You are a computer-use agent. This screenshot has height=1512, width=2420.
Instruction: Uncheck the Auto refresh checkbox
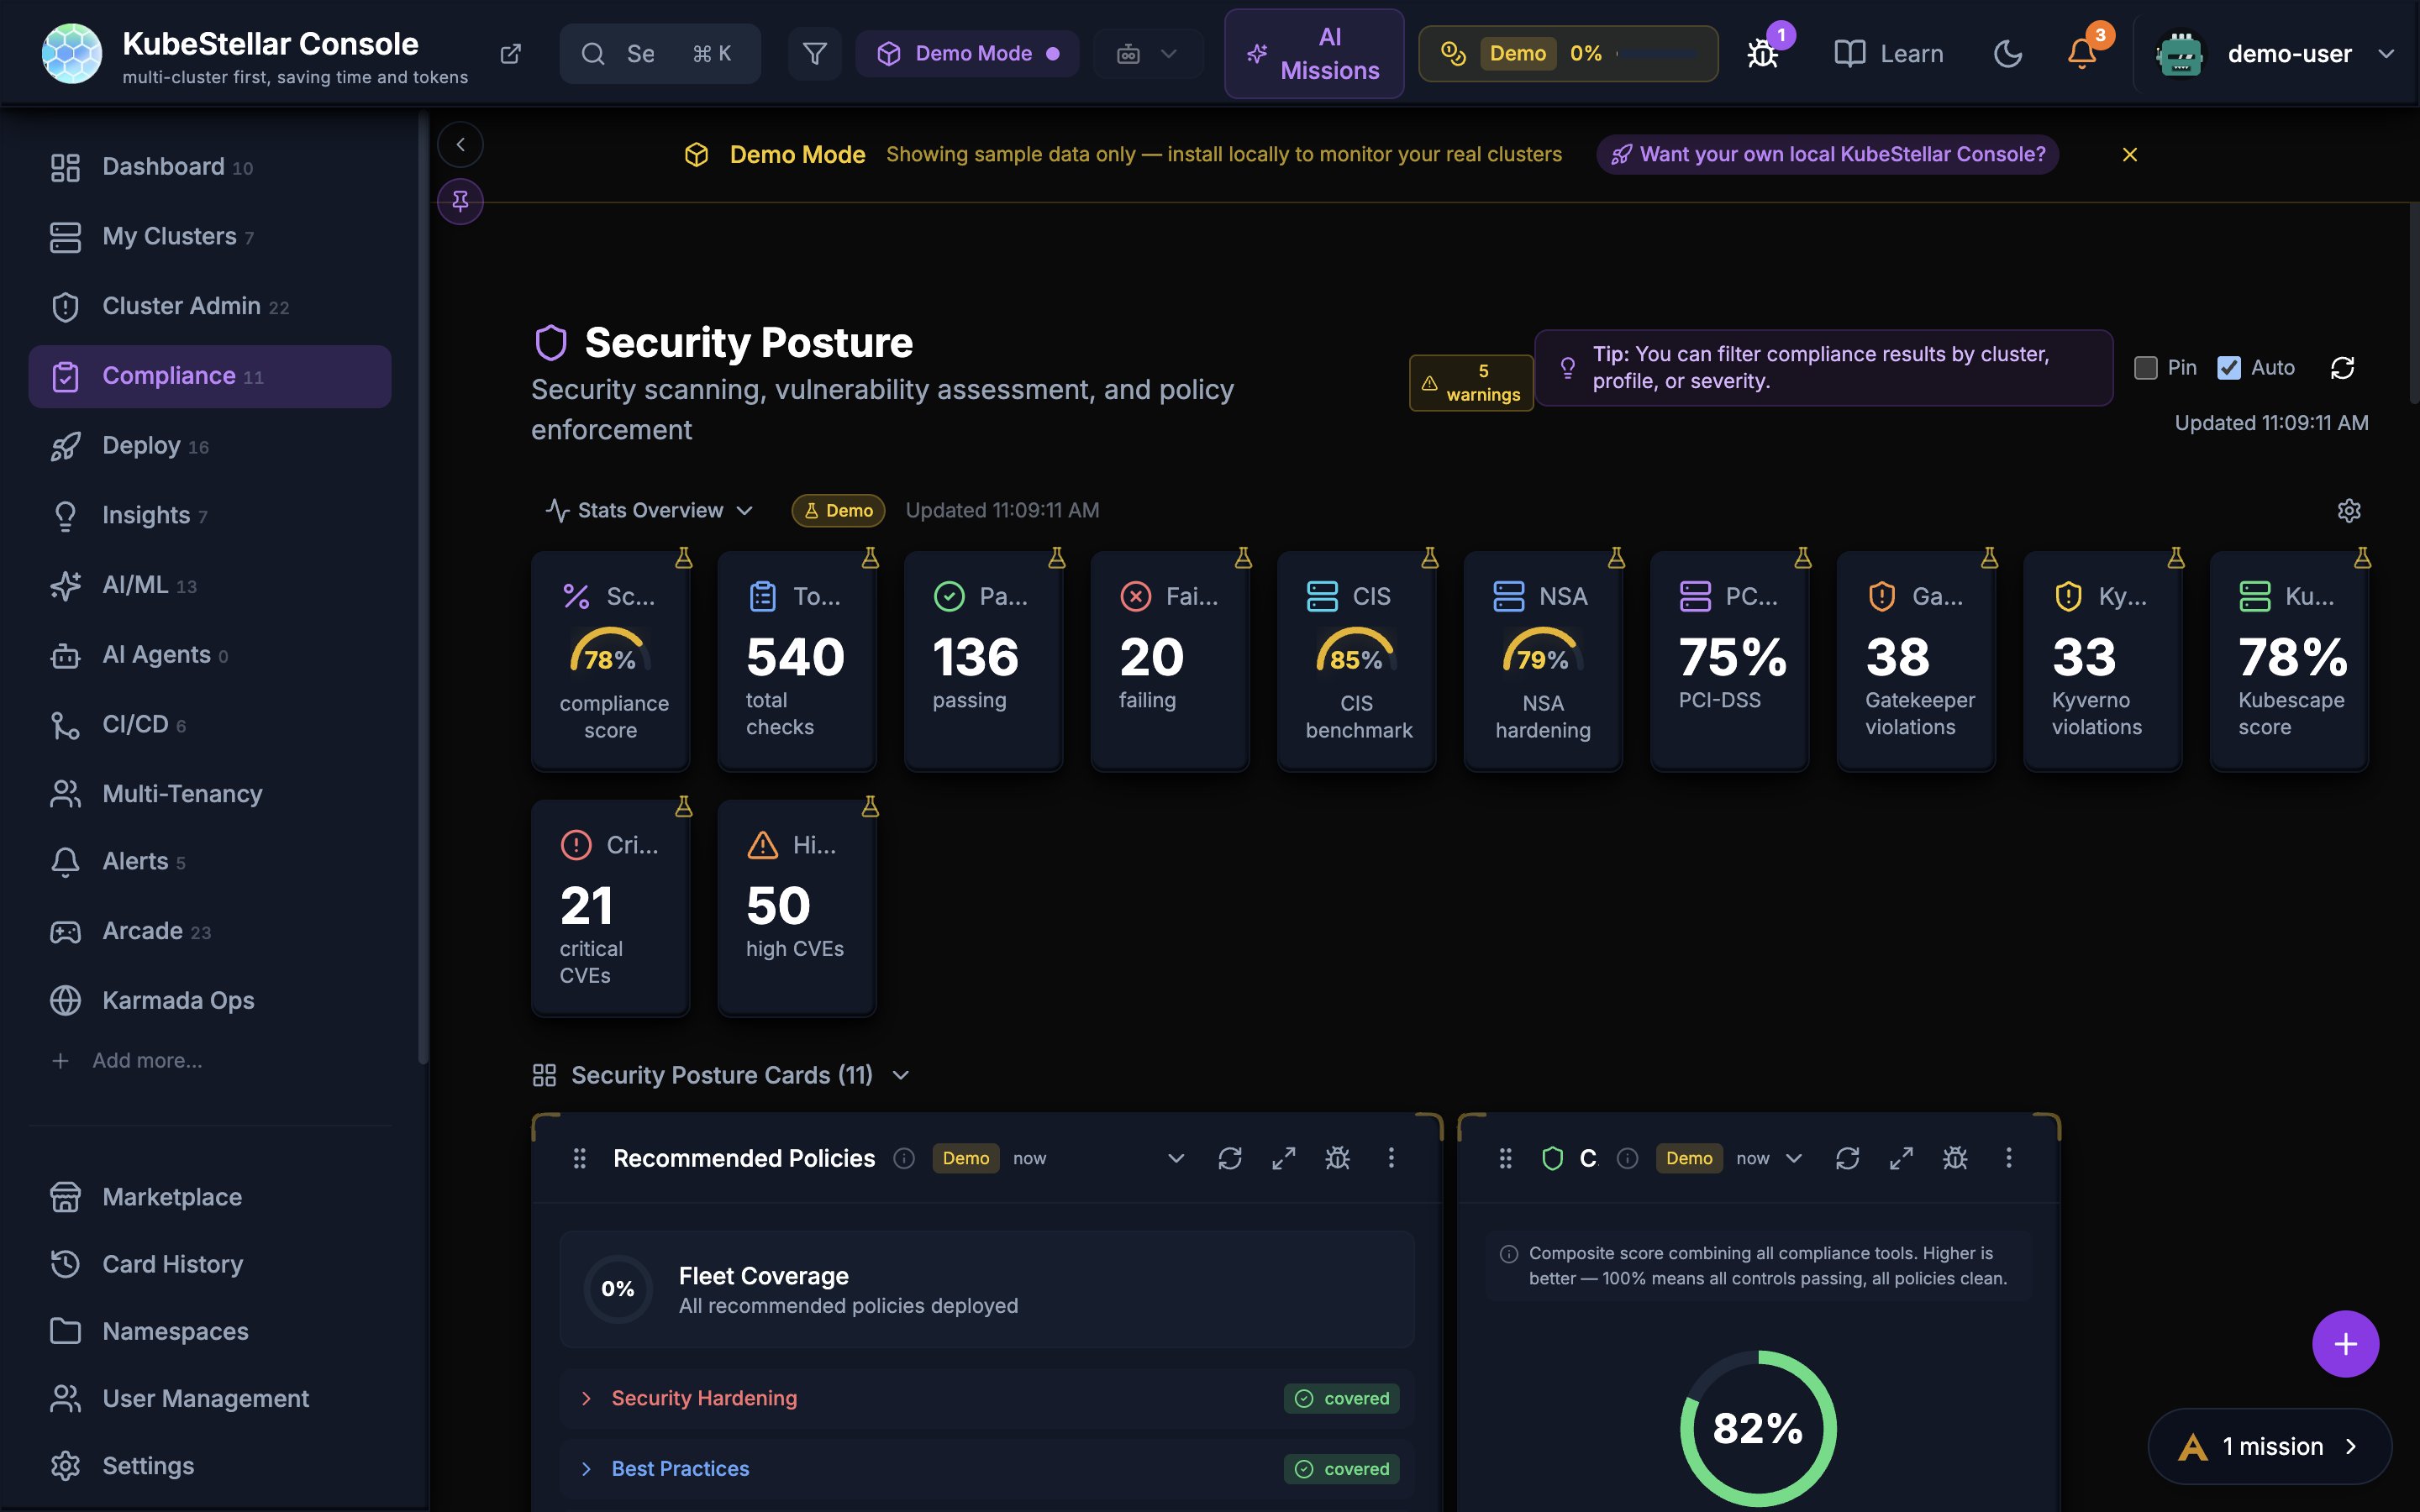click(2229, 368)
